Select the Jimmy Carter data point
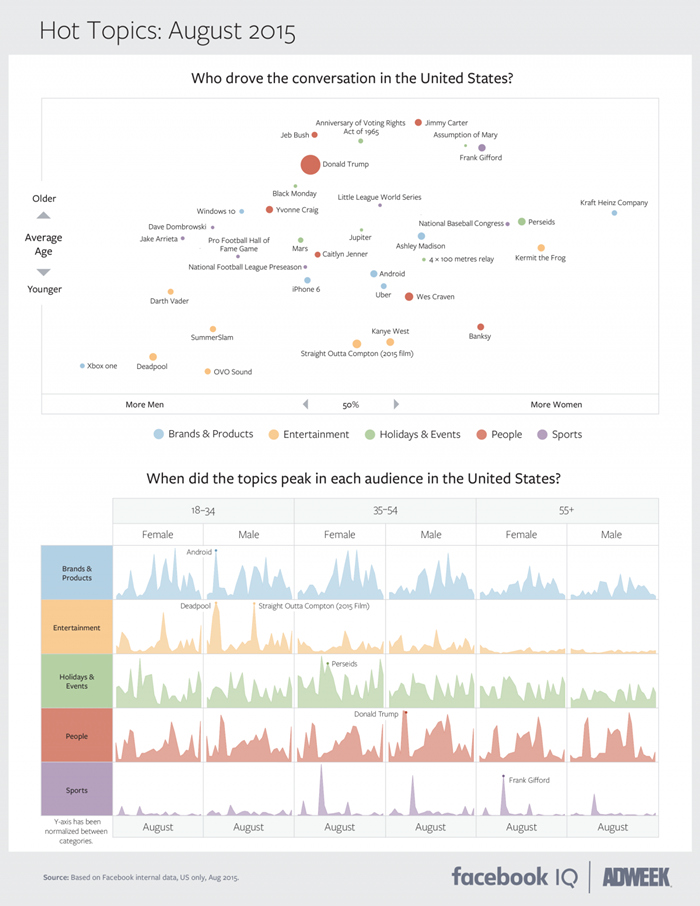 [x=418, y=122]
